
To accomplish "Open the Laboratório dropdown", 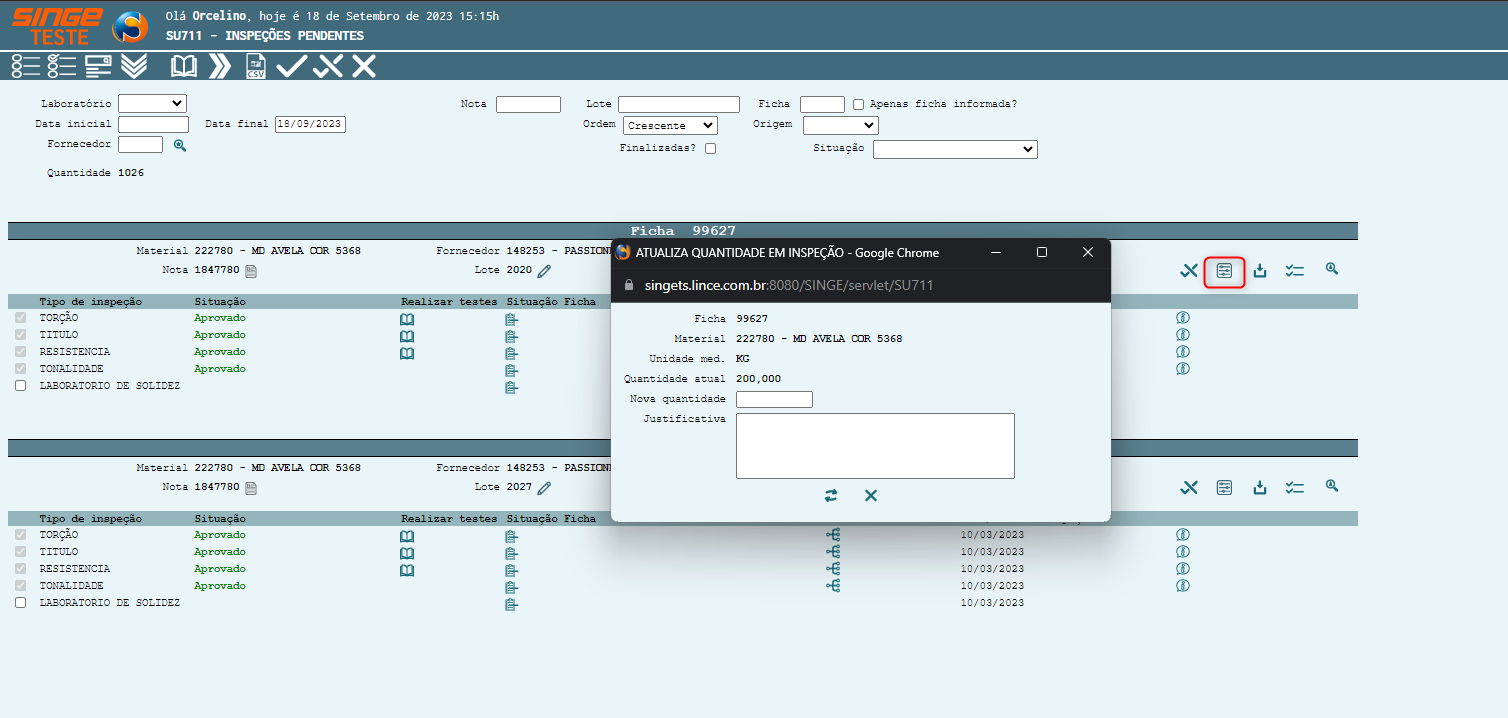I will click(x=152, y=103).
